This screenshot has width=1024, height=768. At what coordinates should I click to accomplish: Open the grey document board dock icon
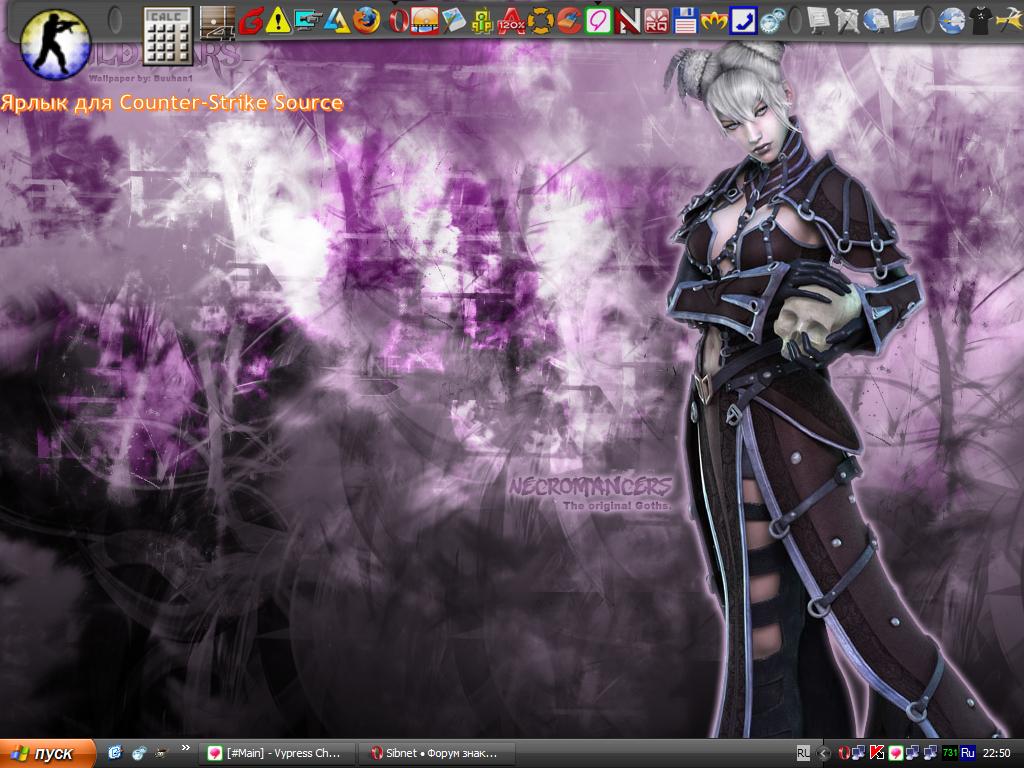(x=818, y=21)
